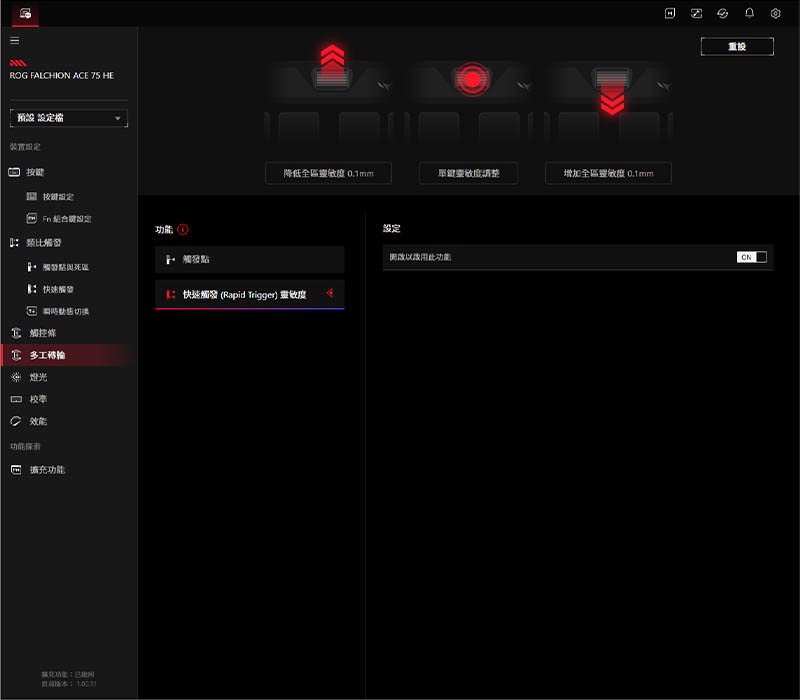The image size is (800, 700).
Task: Open 瞬間動態切換 in sidebar
Action: [x=66, y=311]
